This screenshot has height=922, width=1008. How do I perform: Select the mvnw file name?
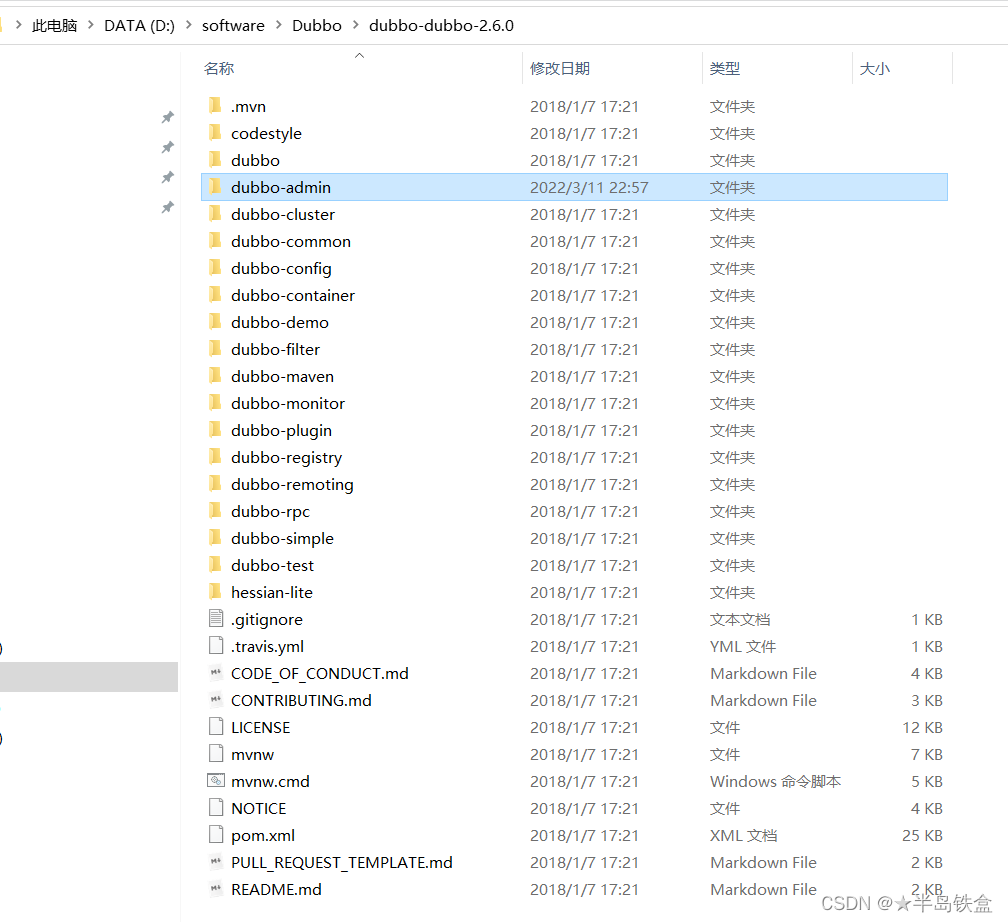(253, 754)
